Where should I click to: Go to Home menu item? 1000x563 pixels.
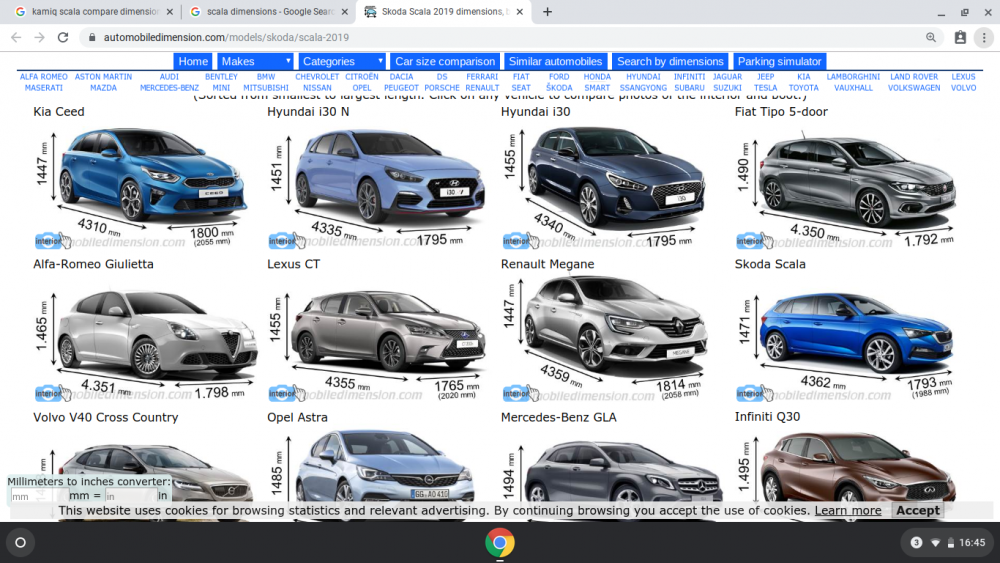193,61
